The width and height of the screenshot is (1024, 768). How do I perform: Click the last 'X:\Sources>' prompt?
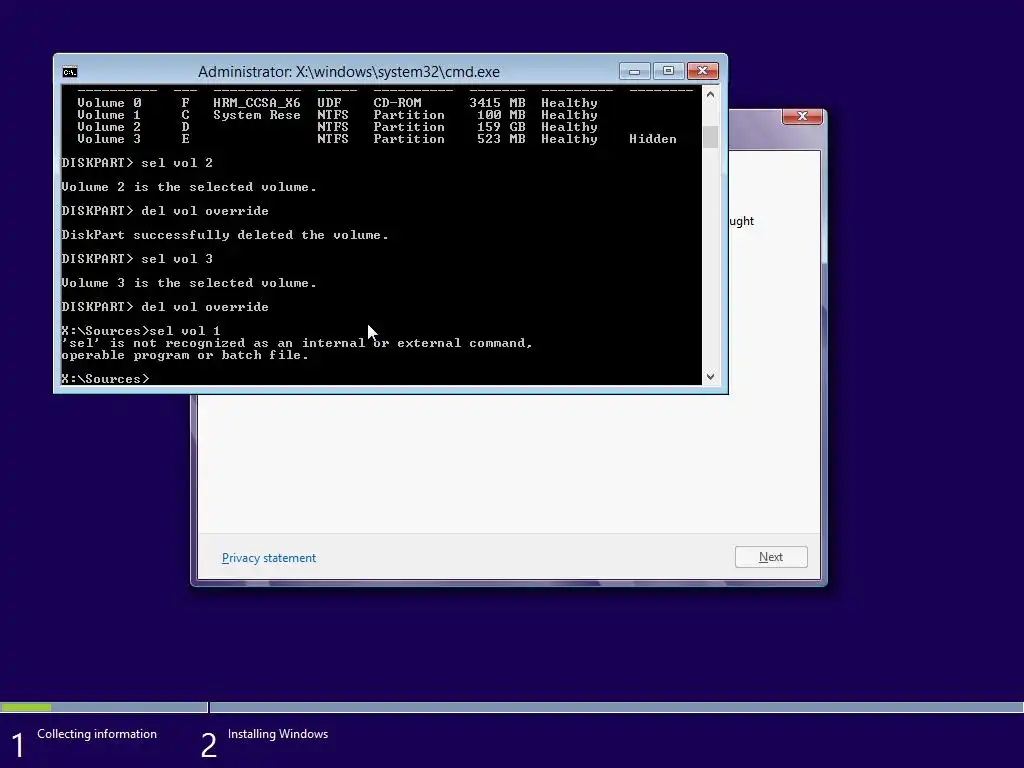click(x=105, y=379)
